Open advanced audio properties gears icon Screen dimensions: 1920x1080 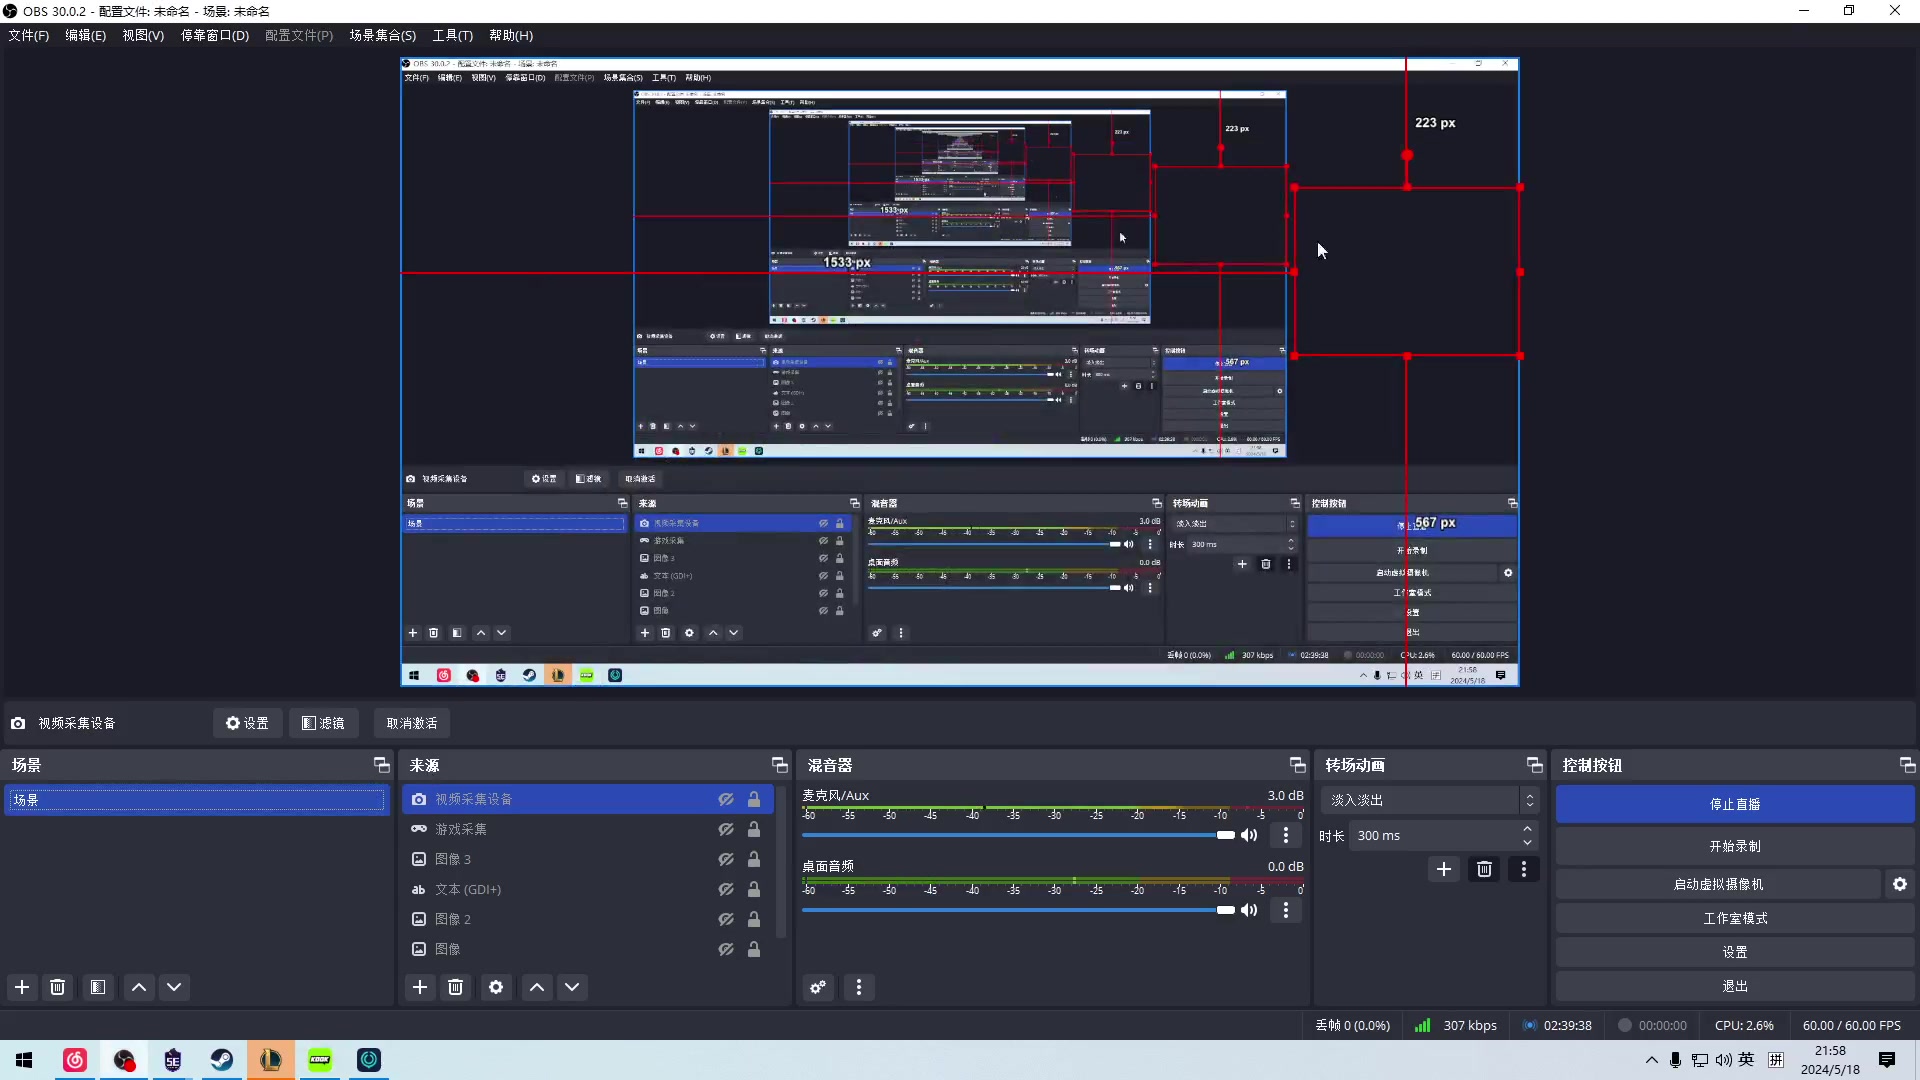point(818,987)
